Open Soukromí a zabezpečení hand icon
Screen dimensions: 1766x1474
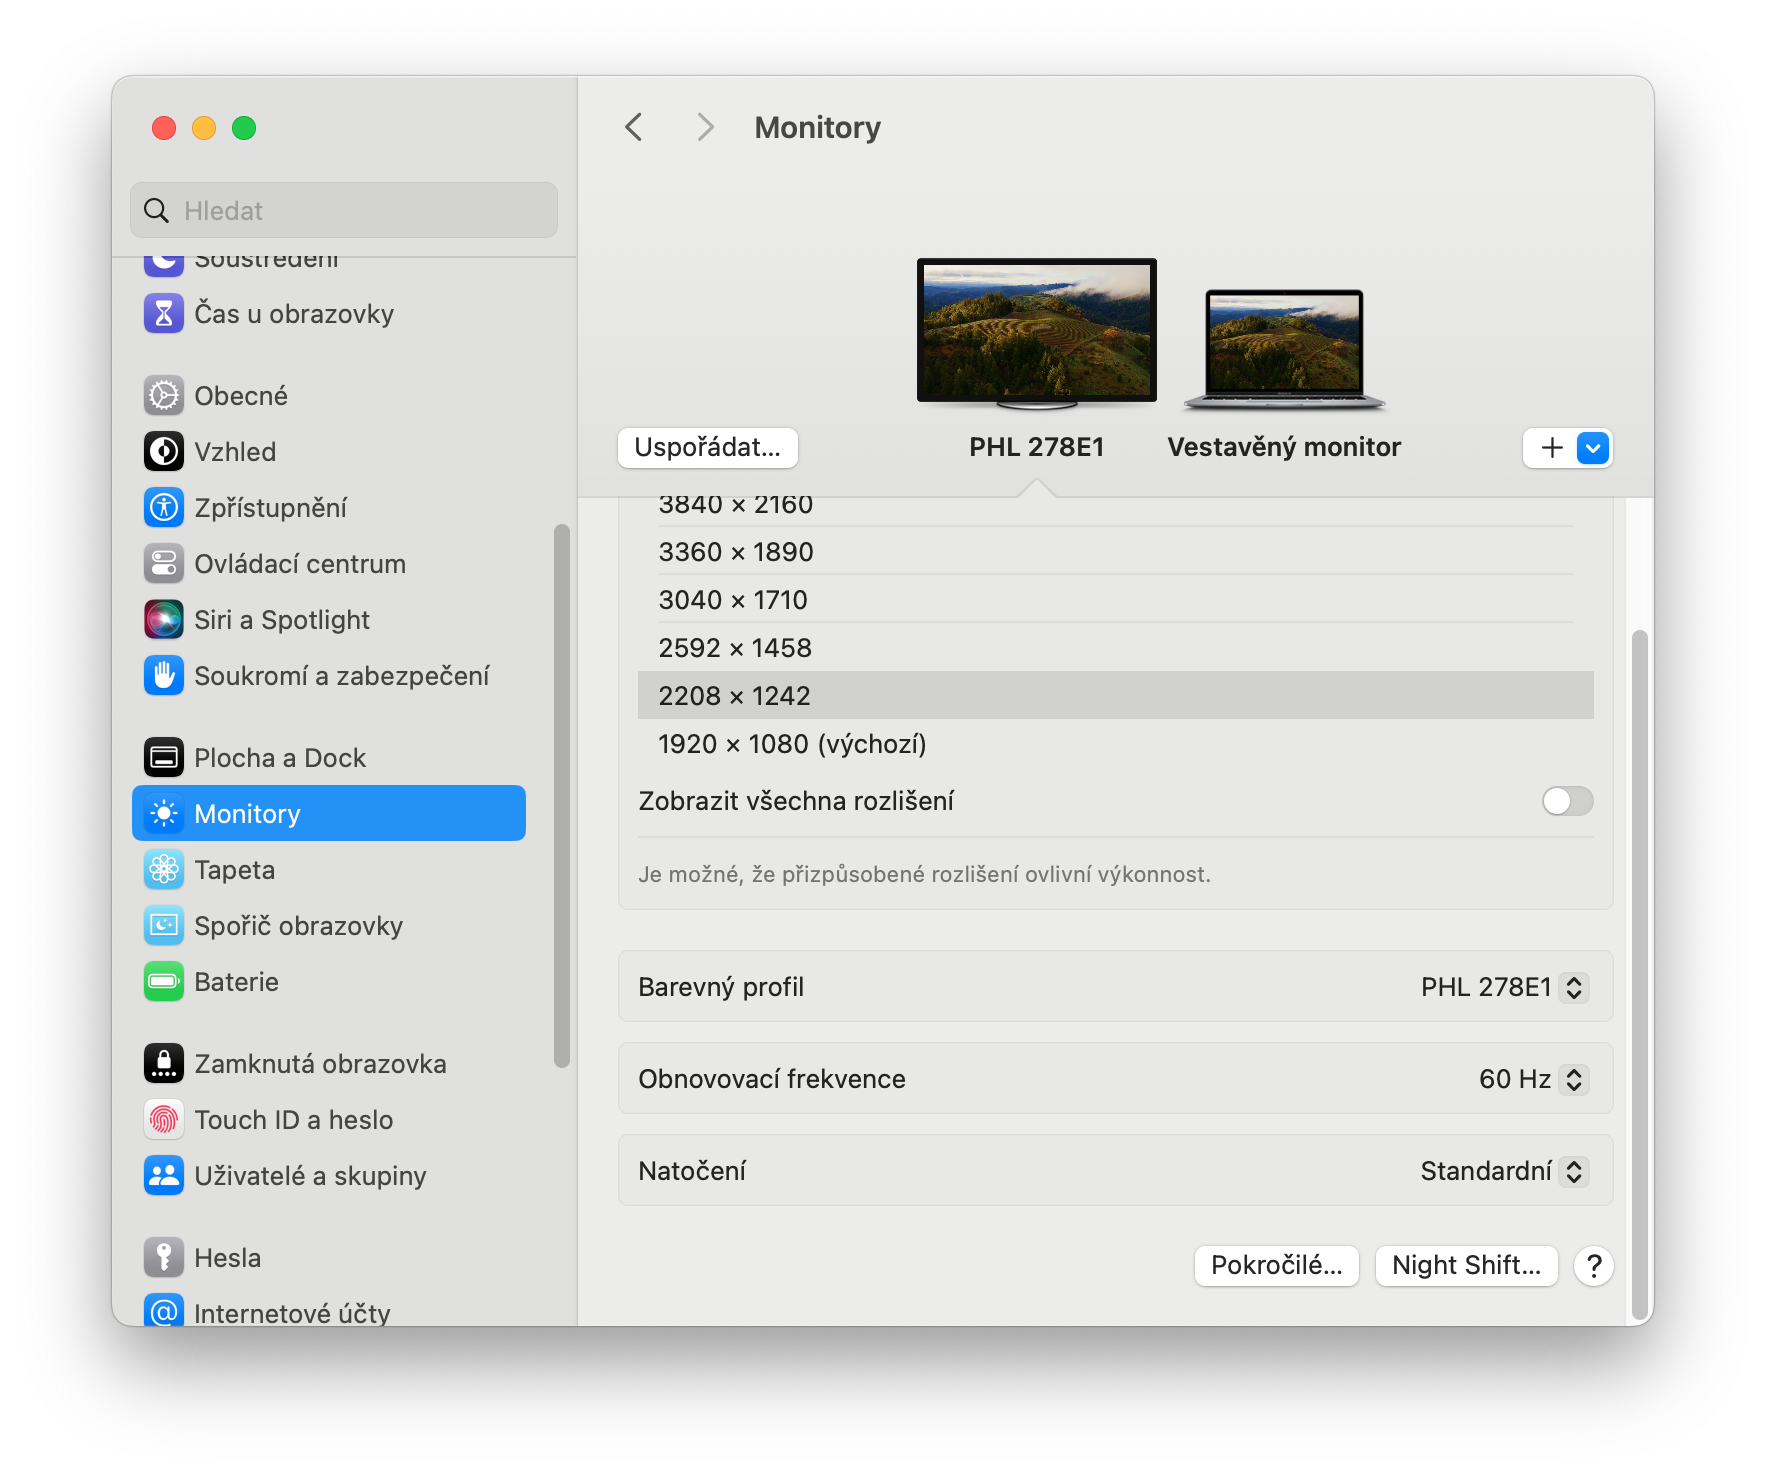(x=164, y=676)
